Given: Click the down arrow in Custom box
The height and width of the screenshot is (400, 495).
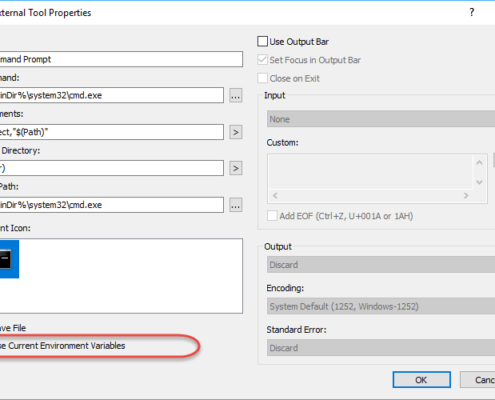Looking at the screenshot, I should (x=479, y=182).
